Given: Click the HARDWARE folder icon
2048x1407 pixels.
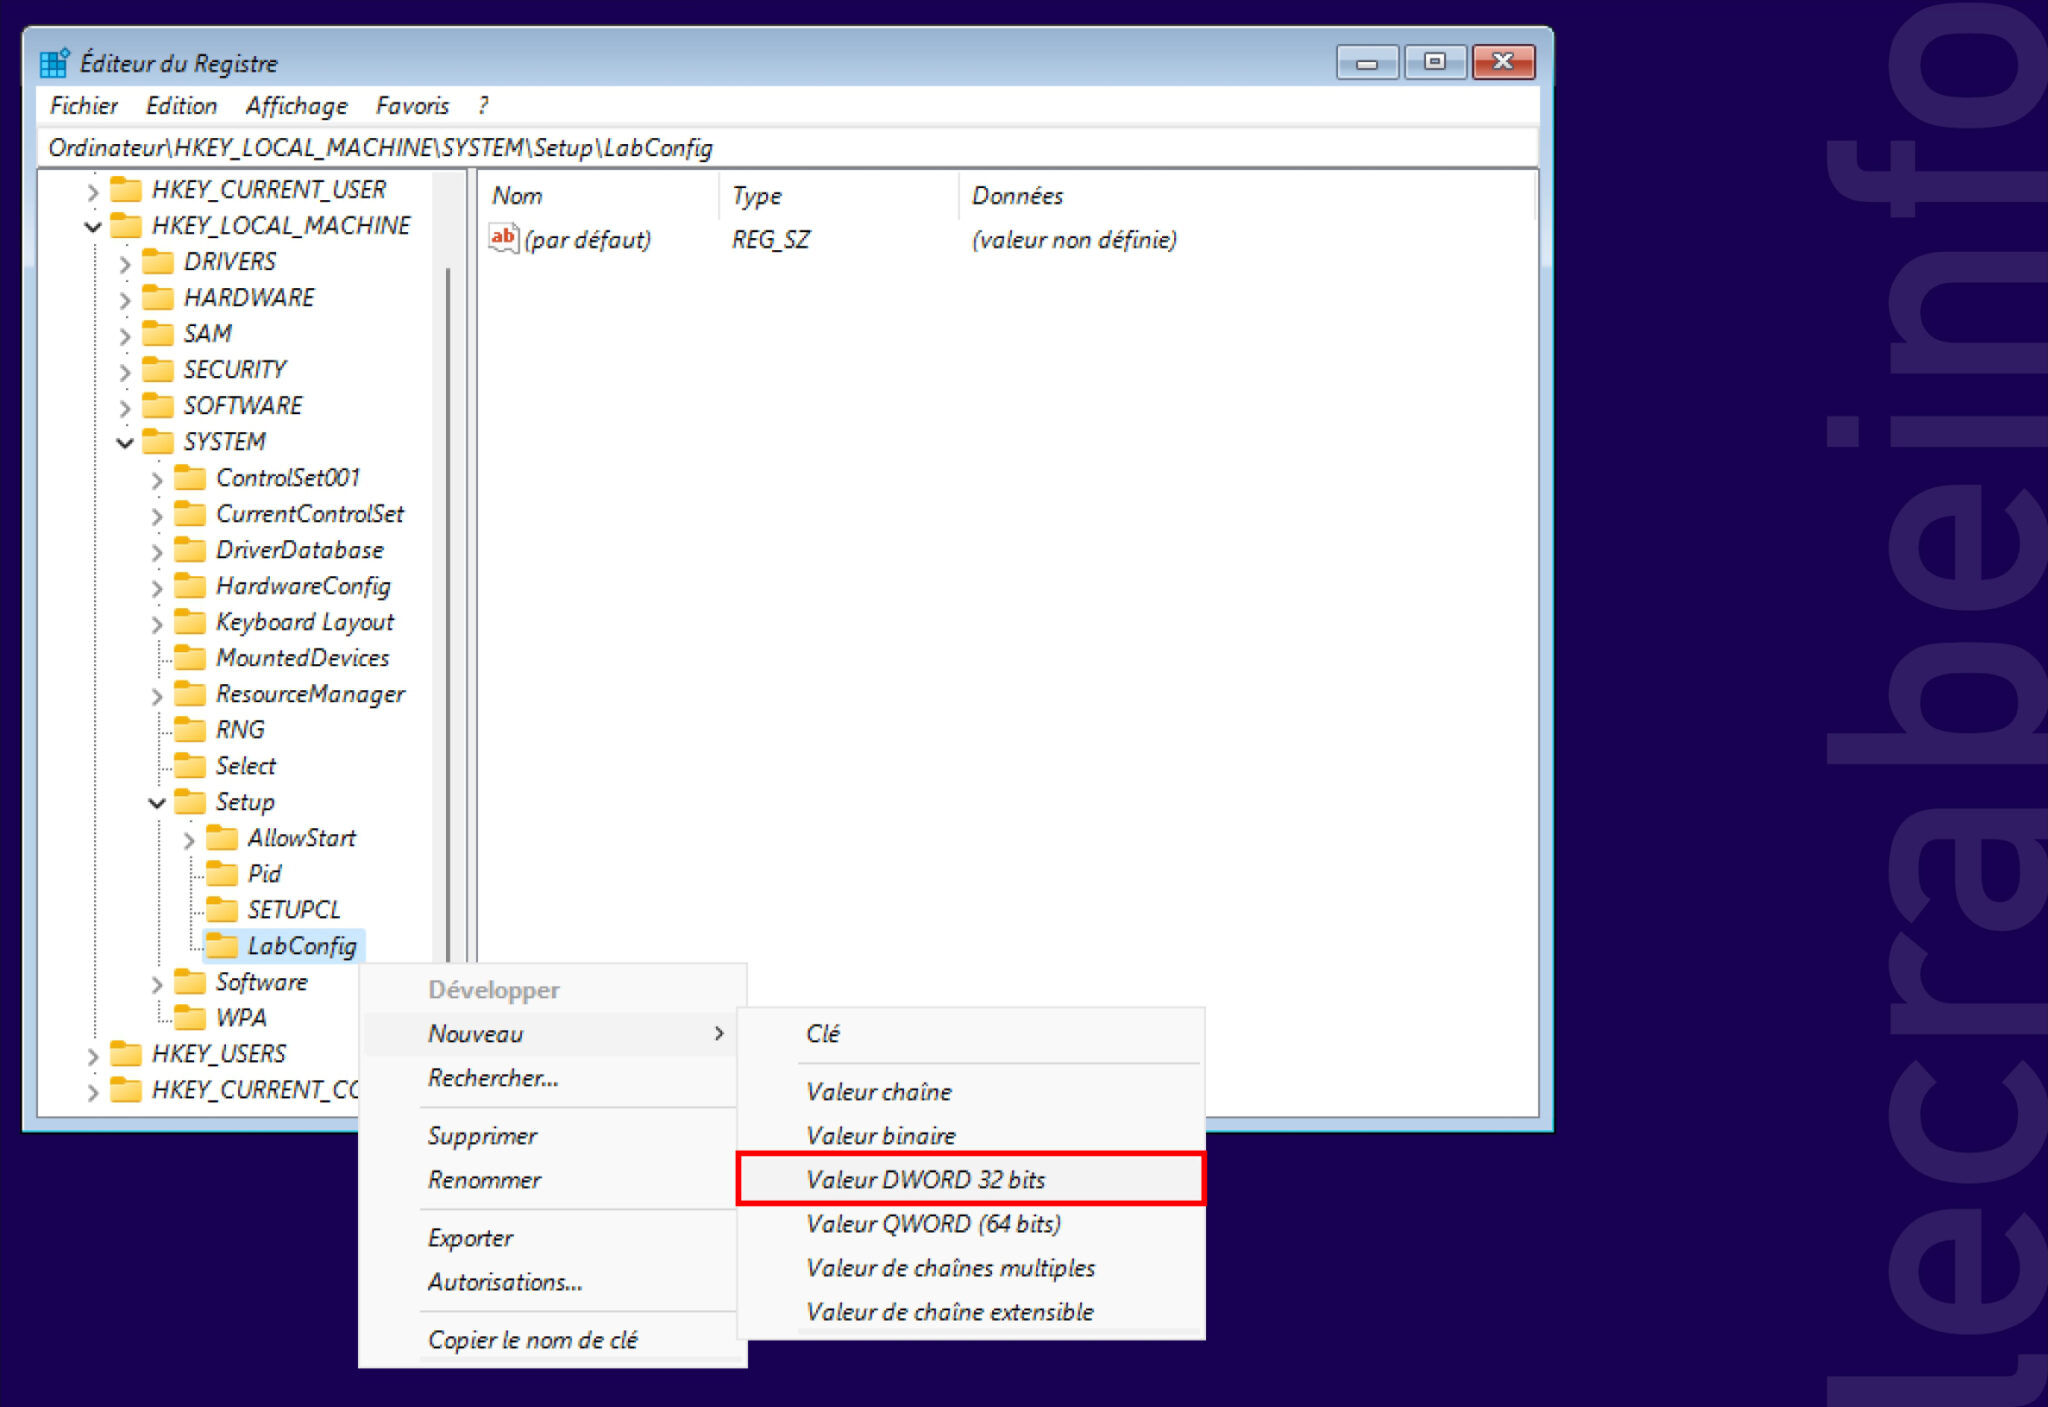Looking at the screenshot, I should tap(160, 297).
